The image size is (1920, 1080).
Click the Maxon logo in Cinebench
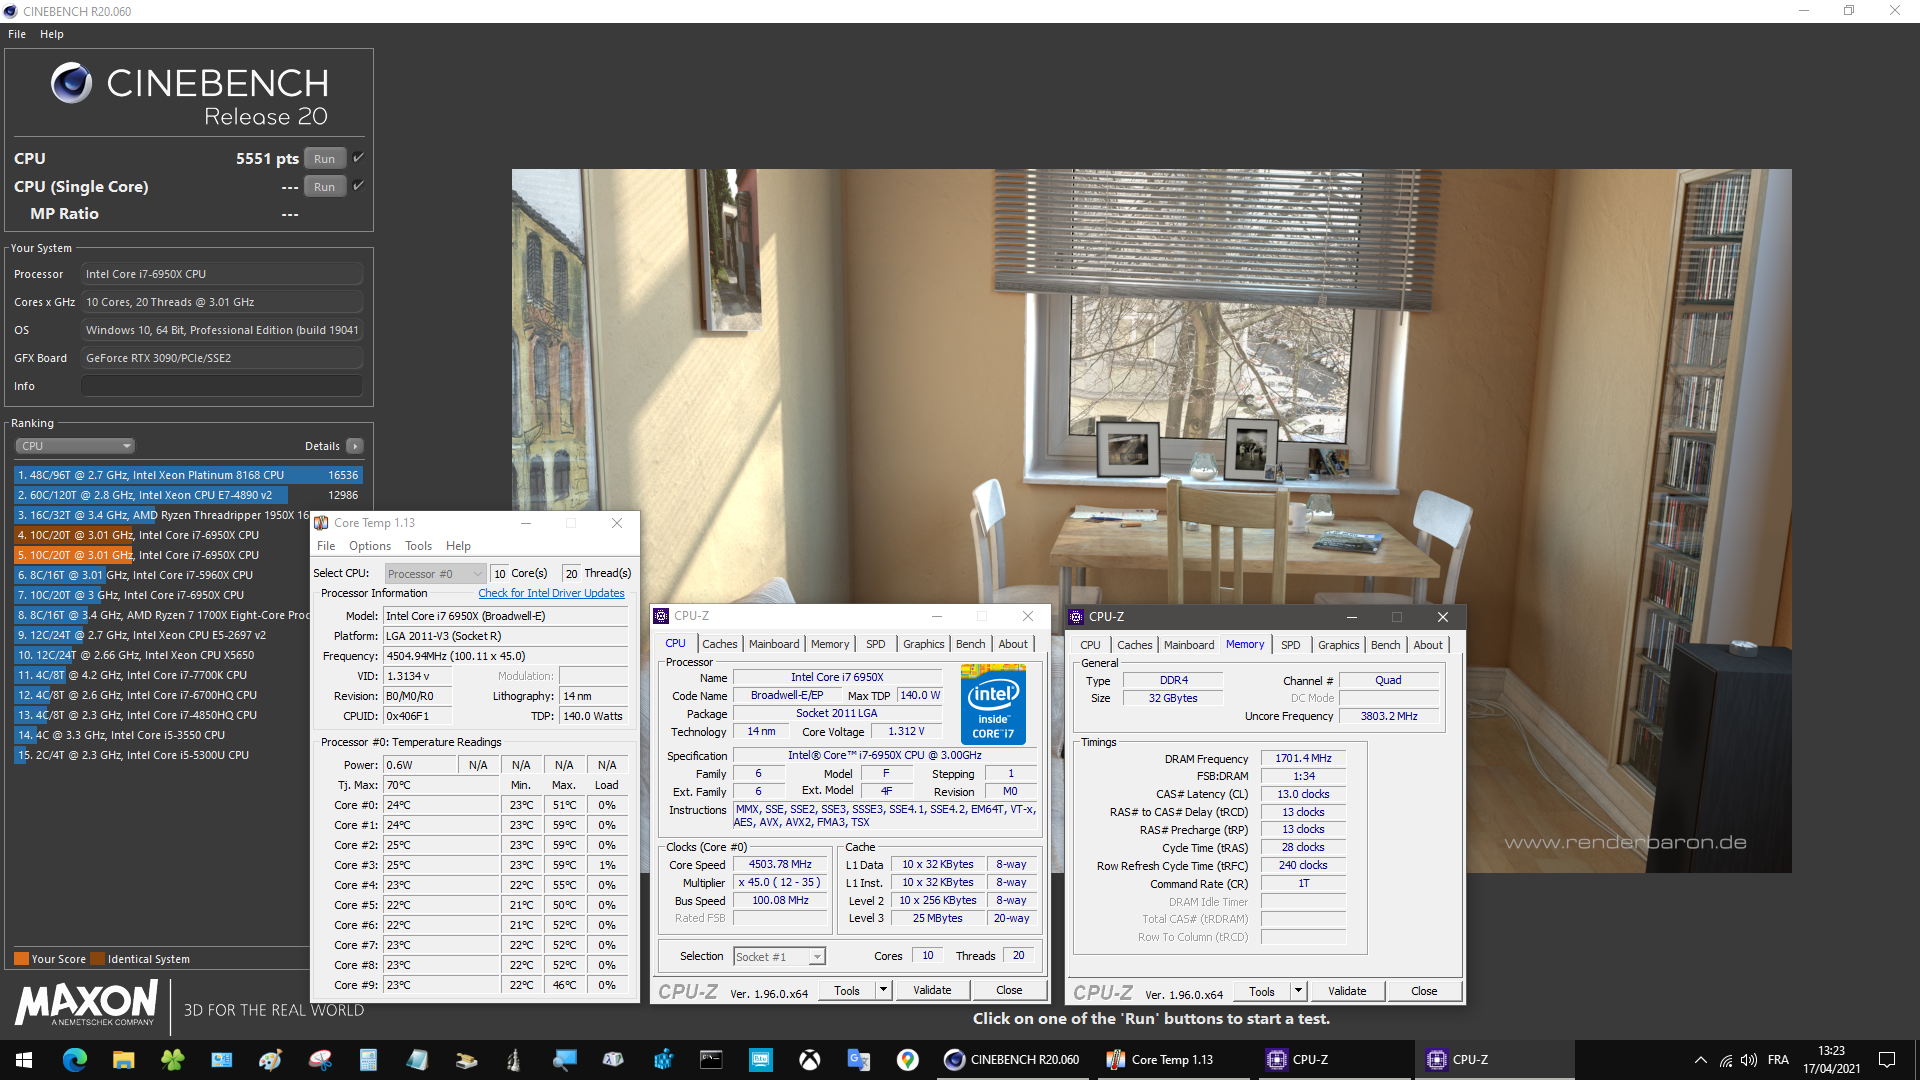click(87, 1003)
